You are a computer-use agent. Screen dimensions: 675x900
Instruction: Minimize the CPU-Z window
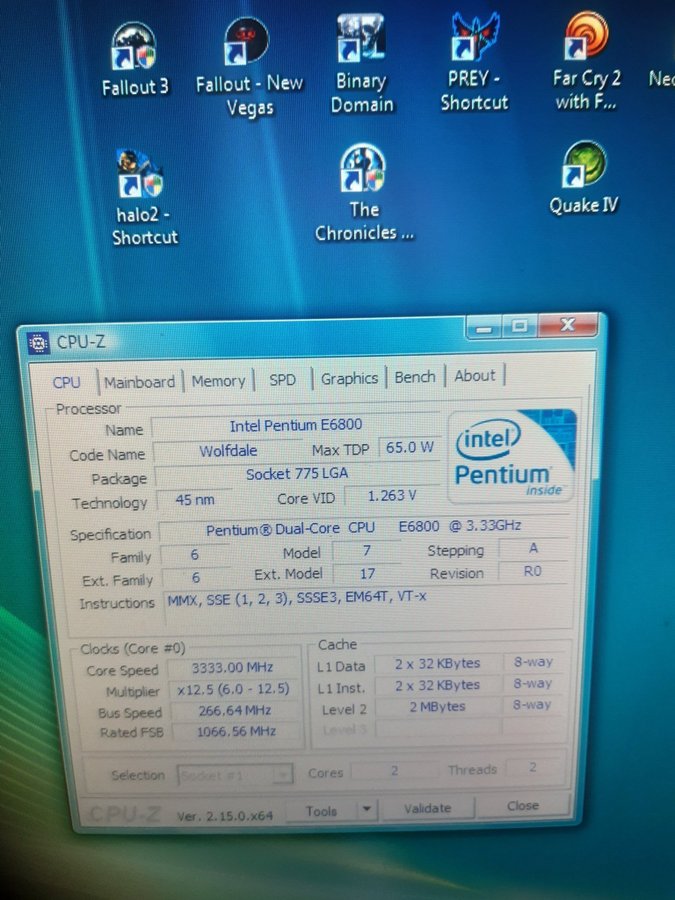click(484, 327)
